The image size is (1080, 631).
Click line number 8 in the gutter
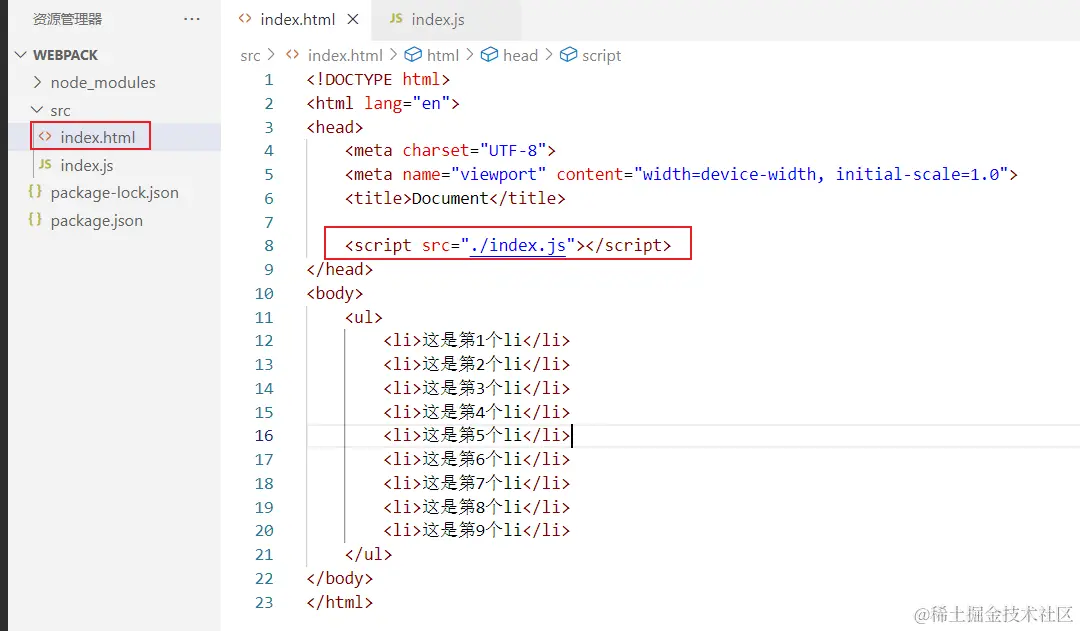[269, 246]
